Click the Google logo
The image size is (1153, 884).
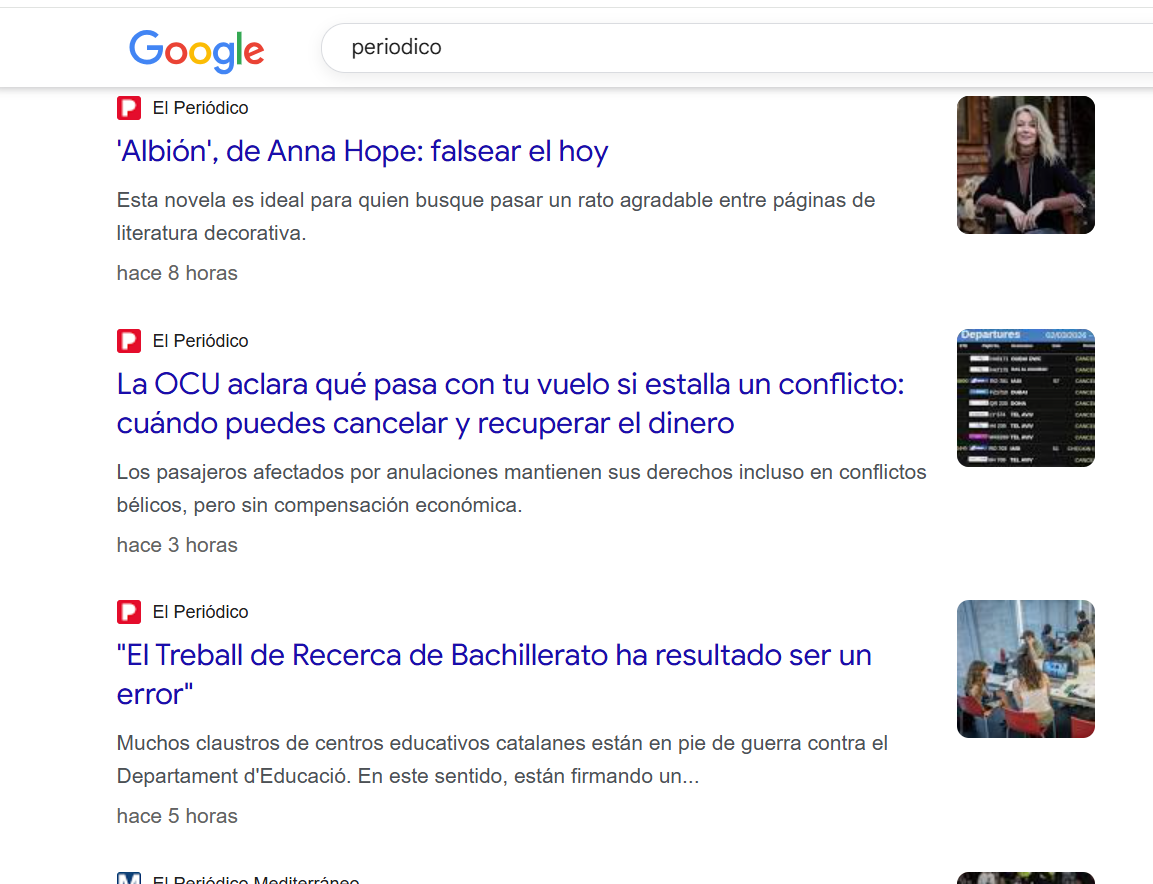click(196, 50)
